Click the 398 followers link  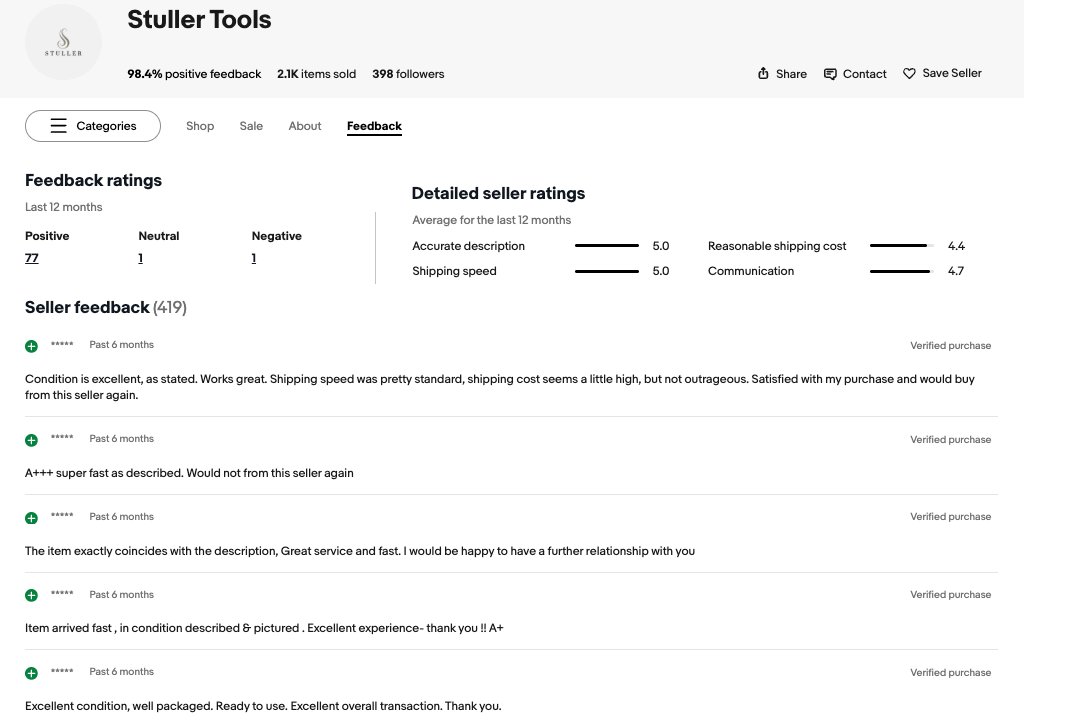[408, 73]
